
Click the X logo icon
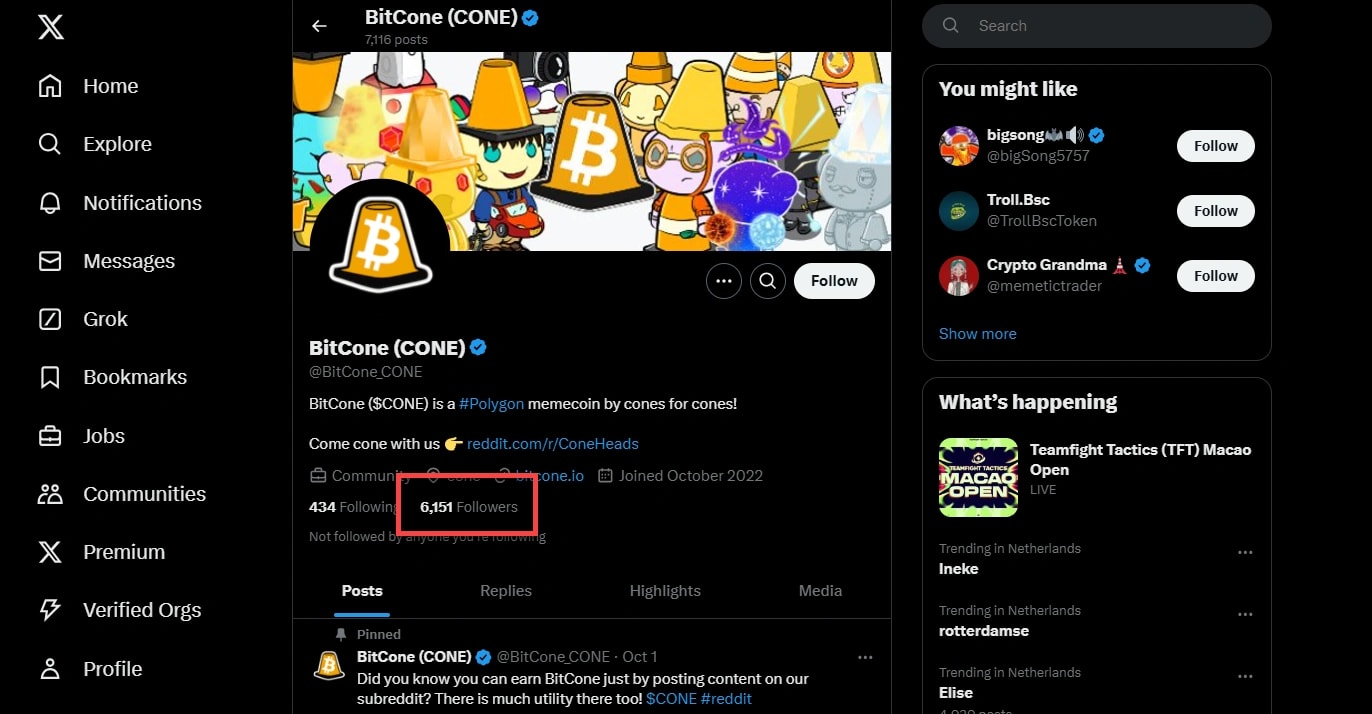[50, 27]
